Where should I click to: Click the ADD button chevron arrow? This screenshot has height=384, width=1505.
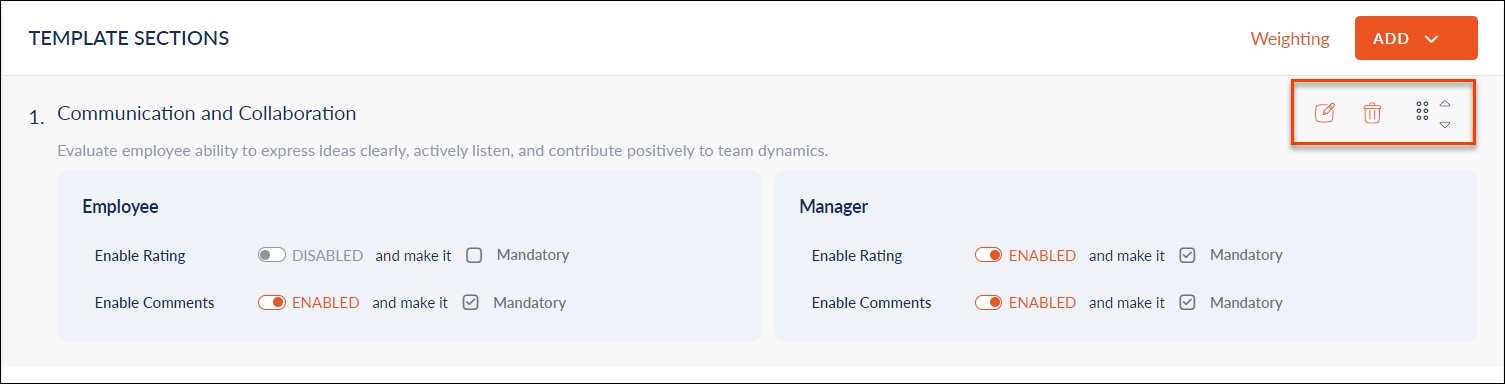point(1431,39)
